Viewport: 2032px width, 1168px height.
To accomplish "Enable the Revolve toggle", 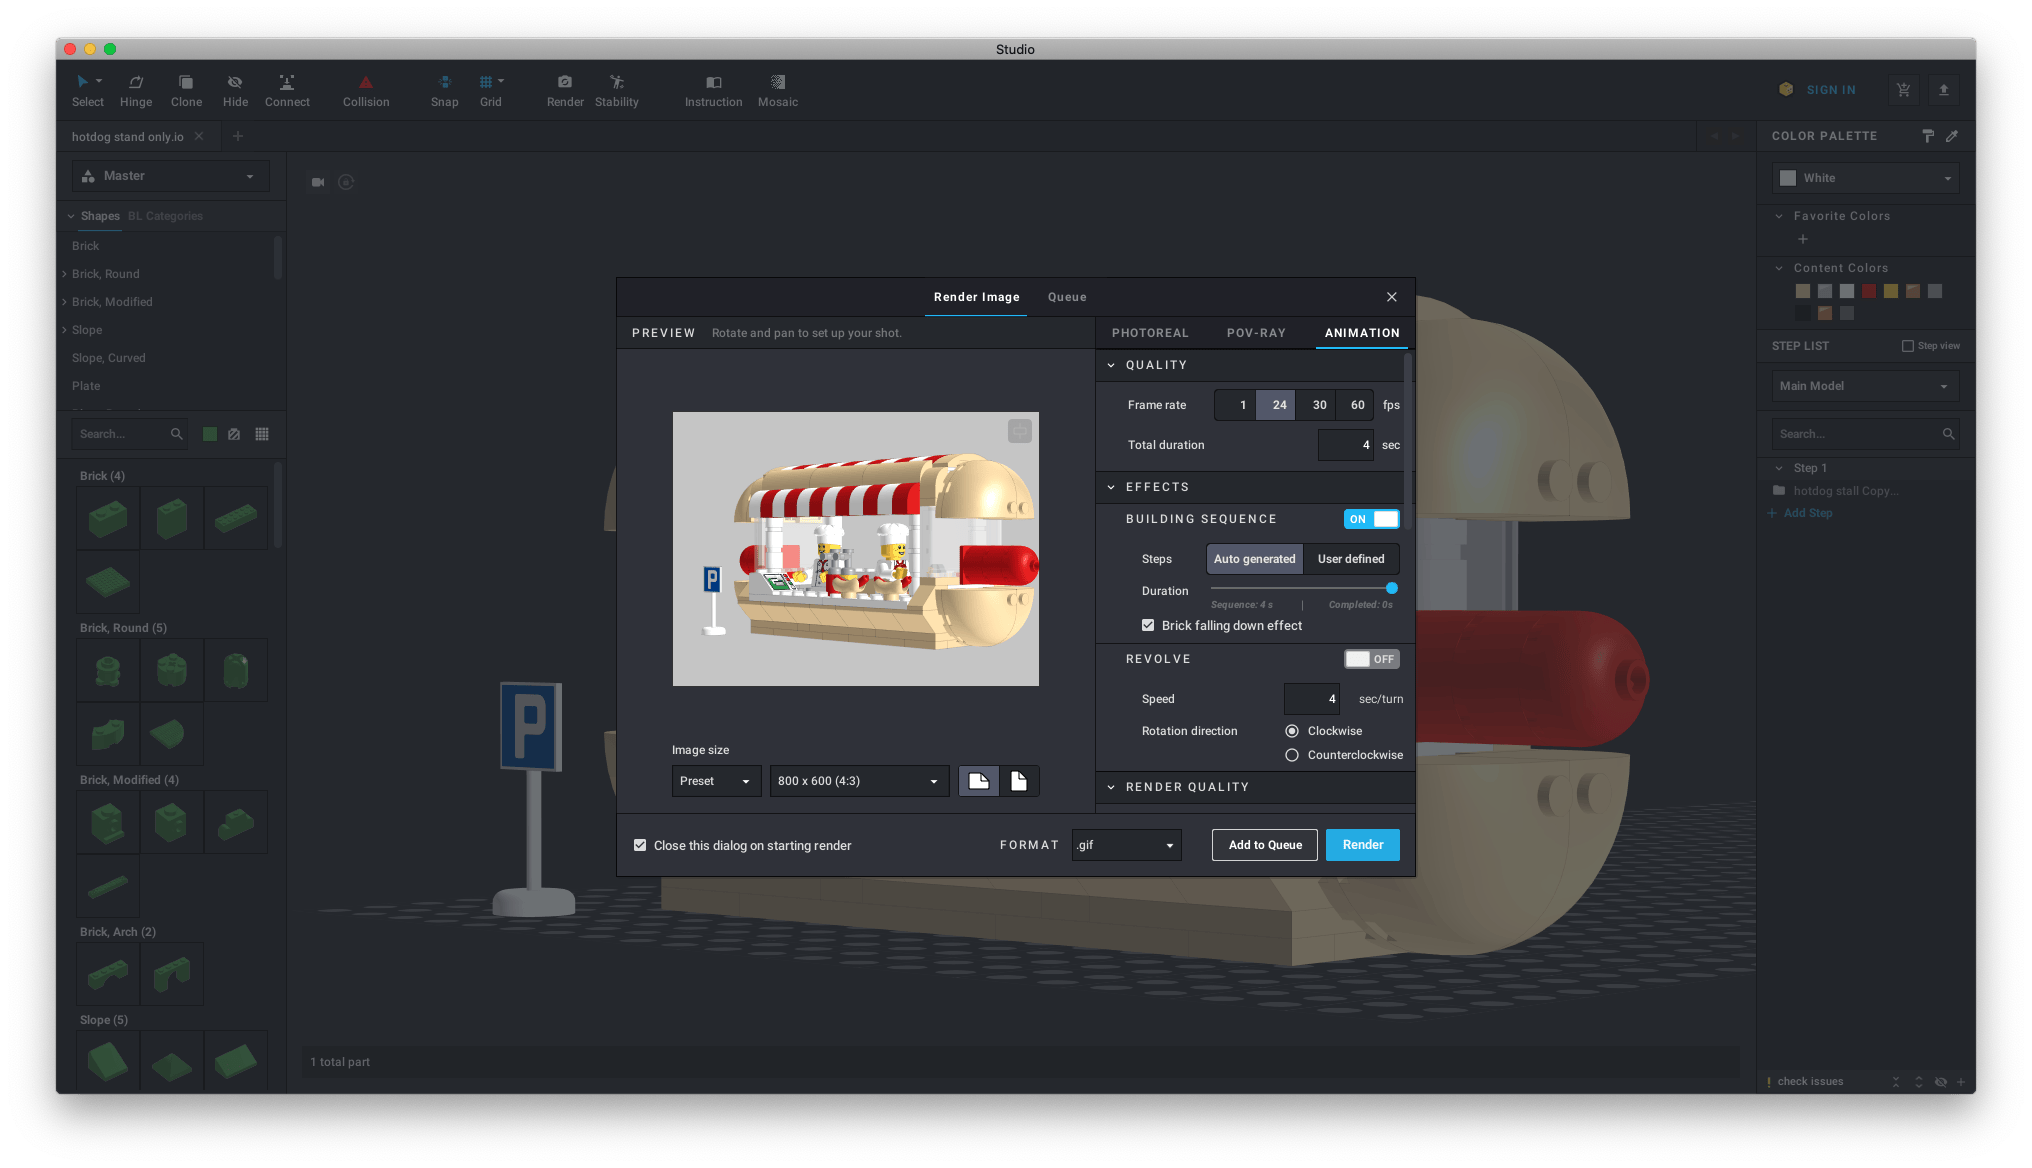I will (1371, 659).
